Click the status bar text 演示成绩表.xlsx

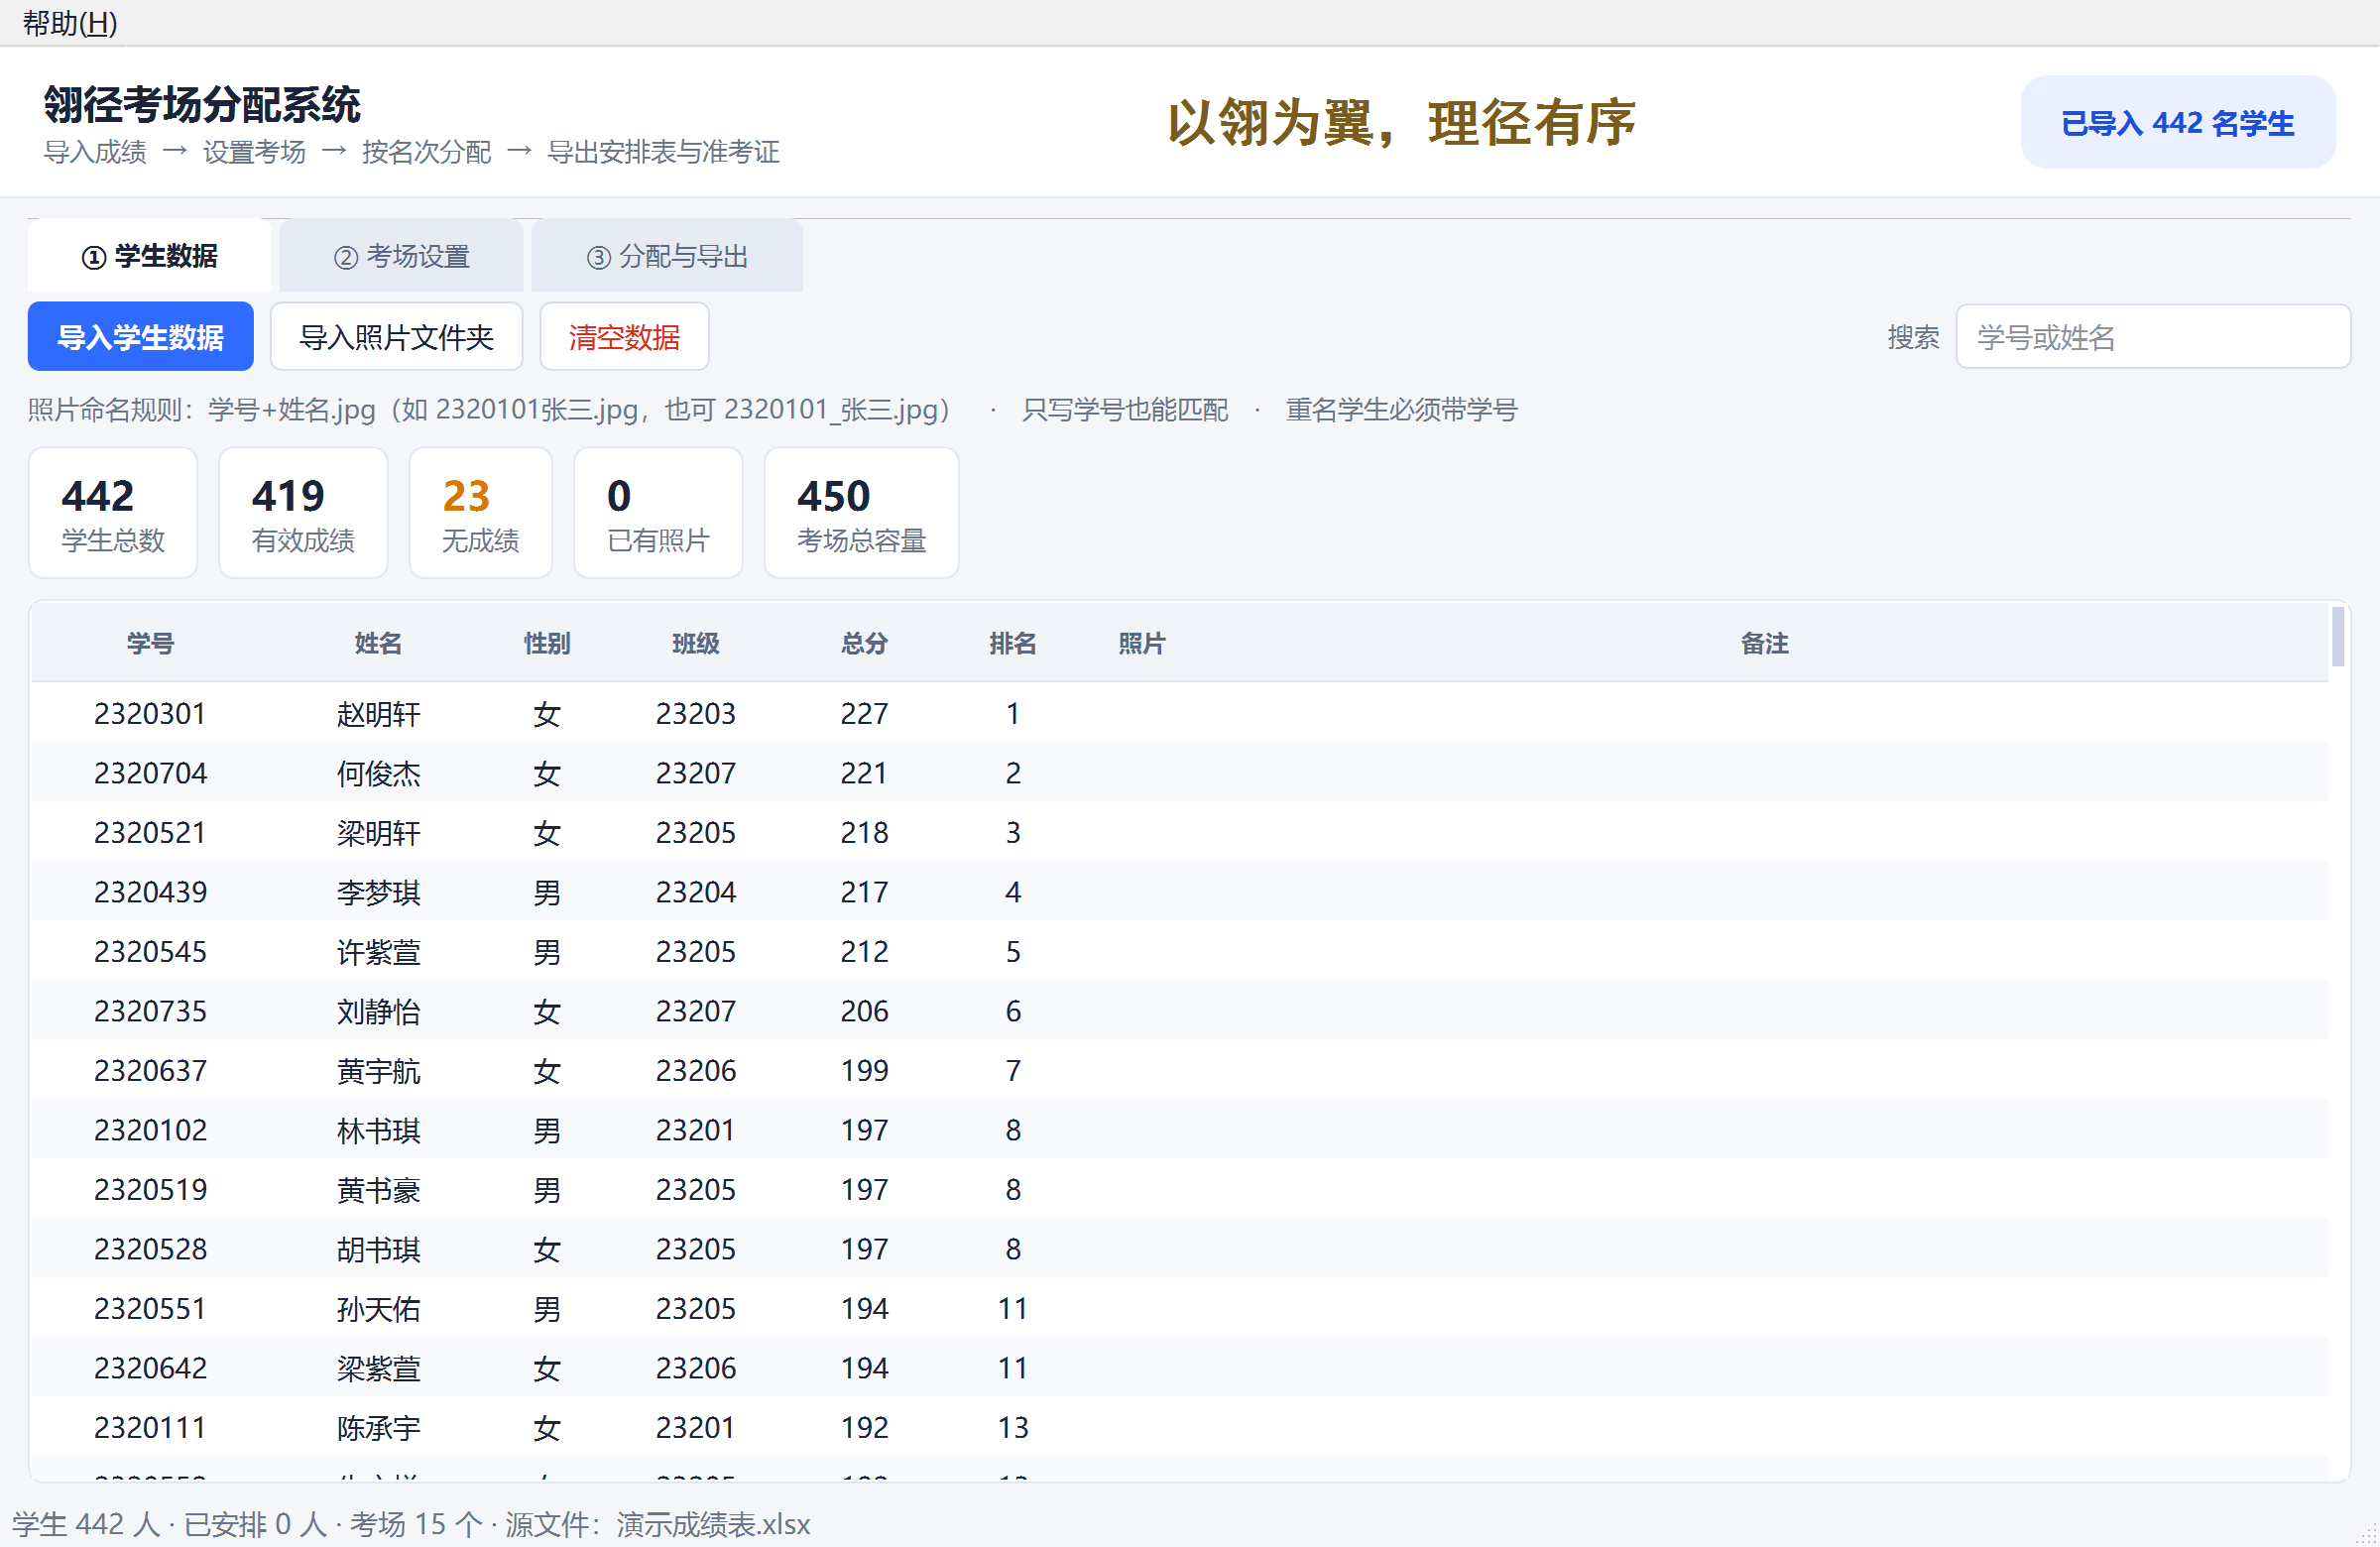click(x=713, y=1524)
